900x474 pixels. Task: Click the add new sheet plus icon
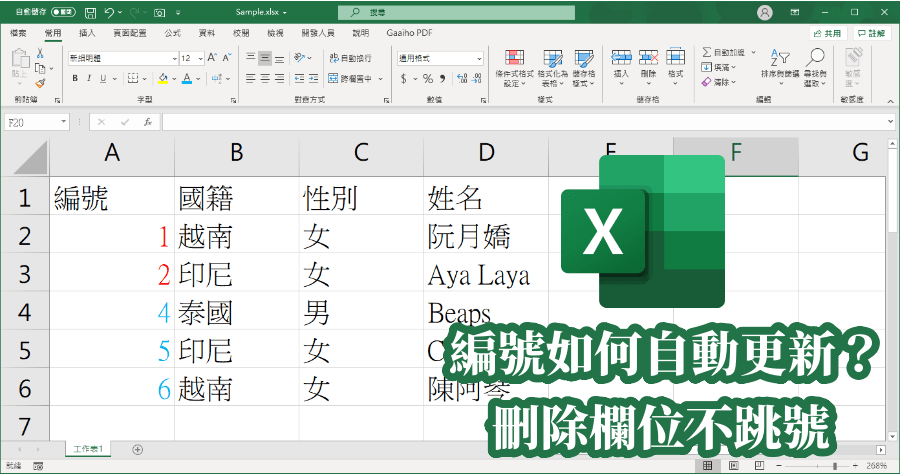pos(138,449)
